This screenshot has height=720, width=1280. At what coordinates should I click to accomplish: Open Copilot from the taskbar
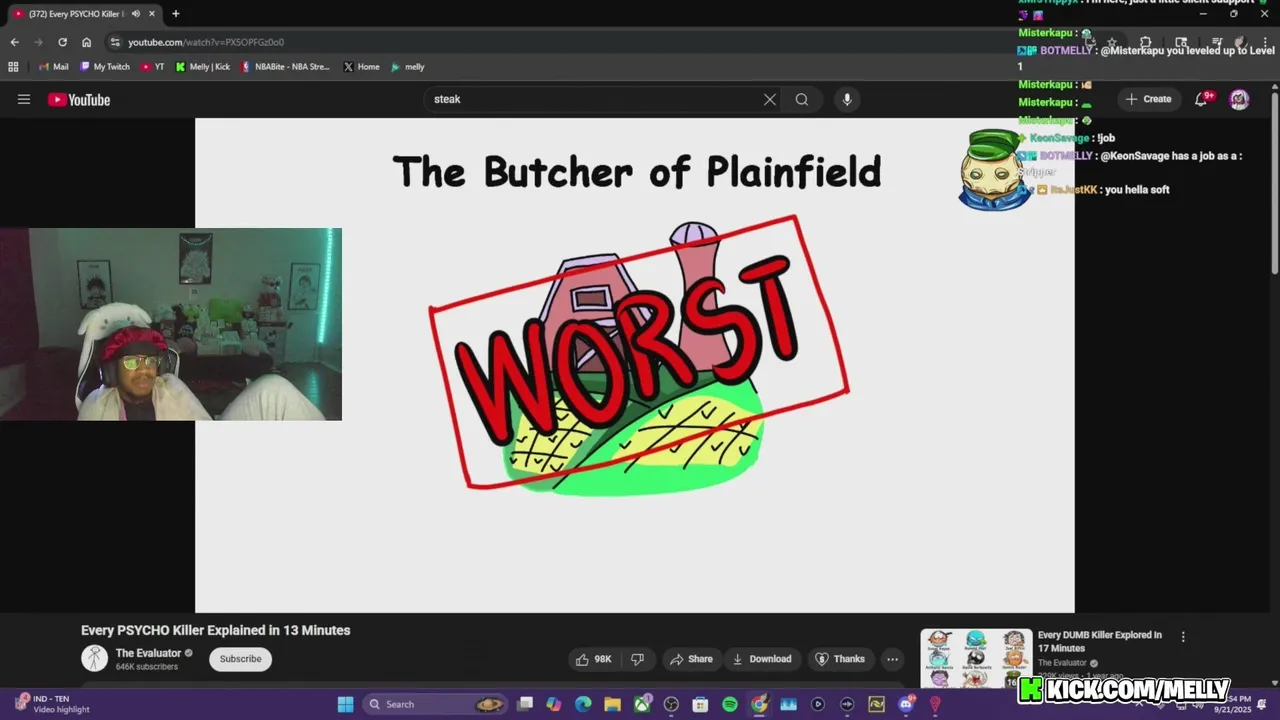[x=554, y=704]
